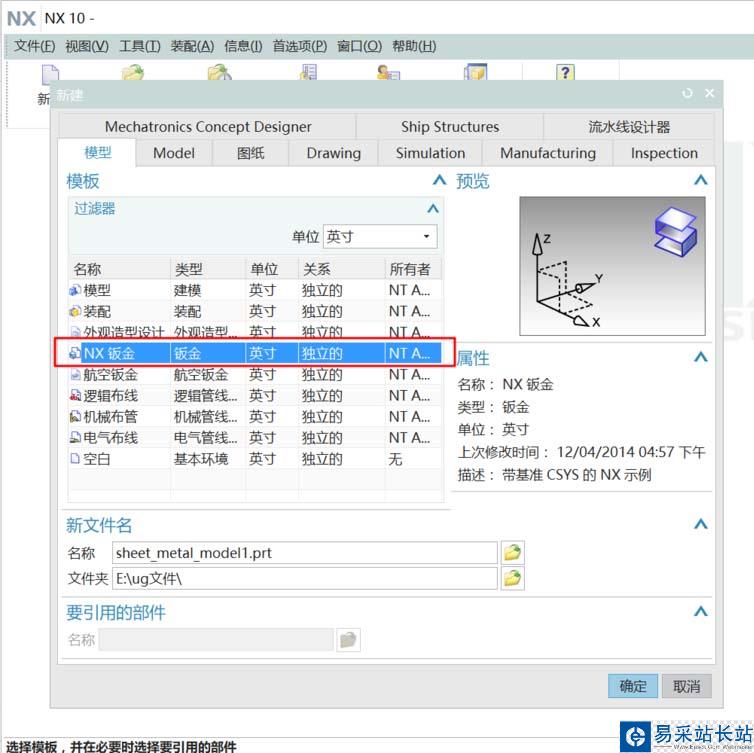Click the reset icon in the 新建 dialog title bar
The height and width of the screenshot is (753, 754).
pos(687,93)
